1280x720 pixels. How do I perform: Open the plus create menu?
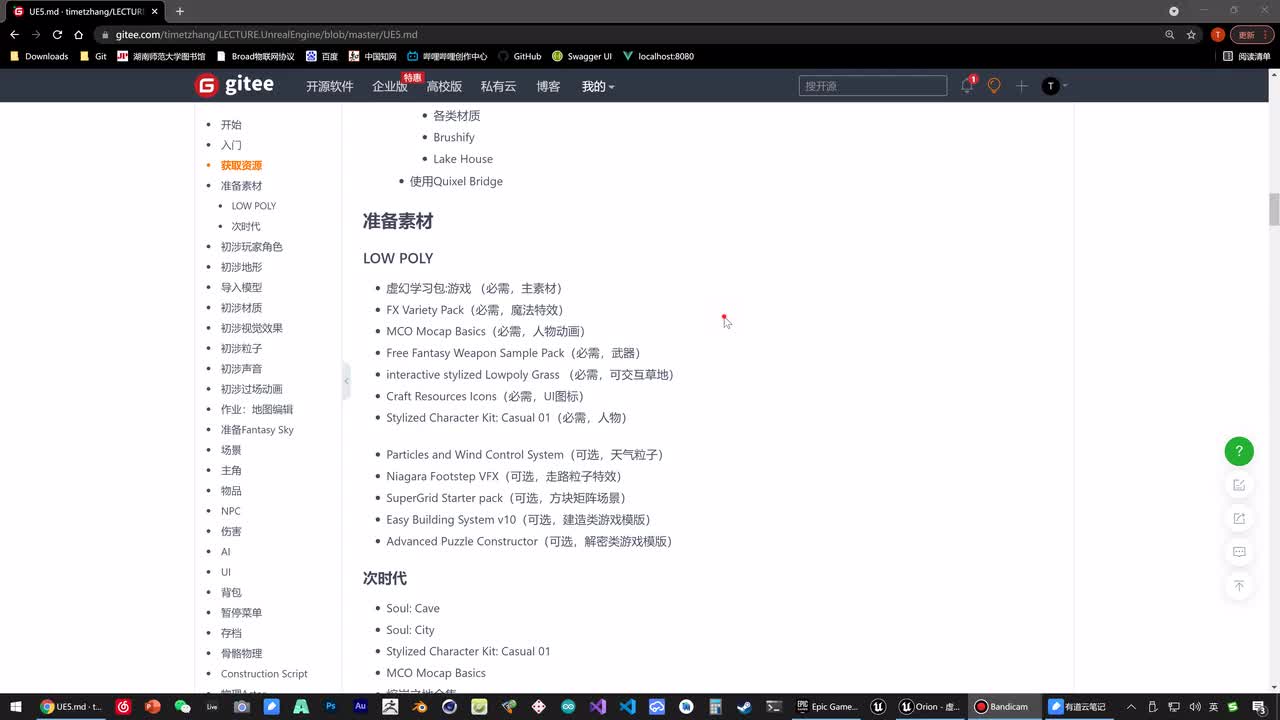pos(1021,86)
